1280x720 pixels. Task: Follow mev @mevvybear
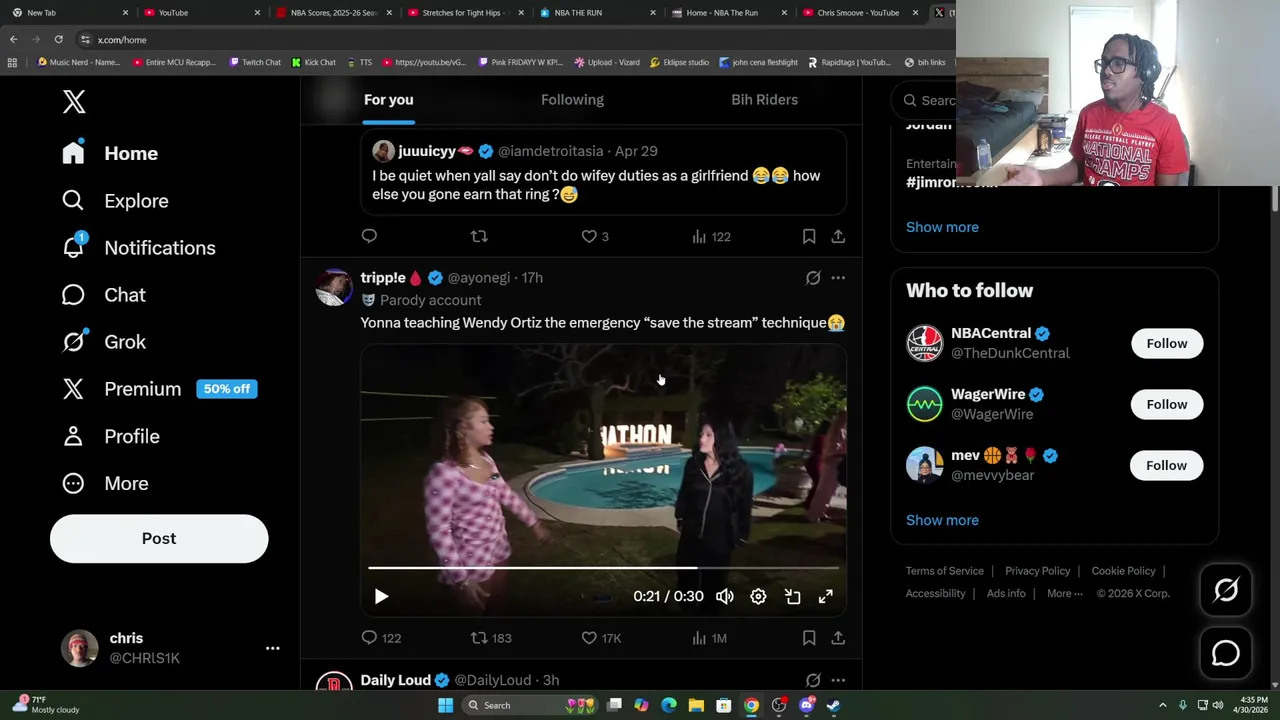(x=1167, y=465)
